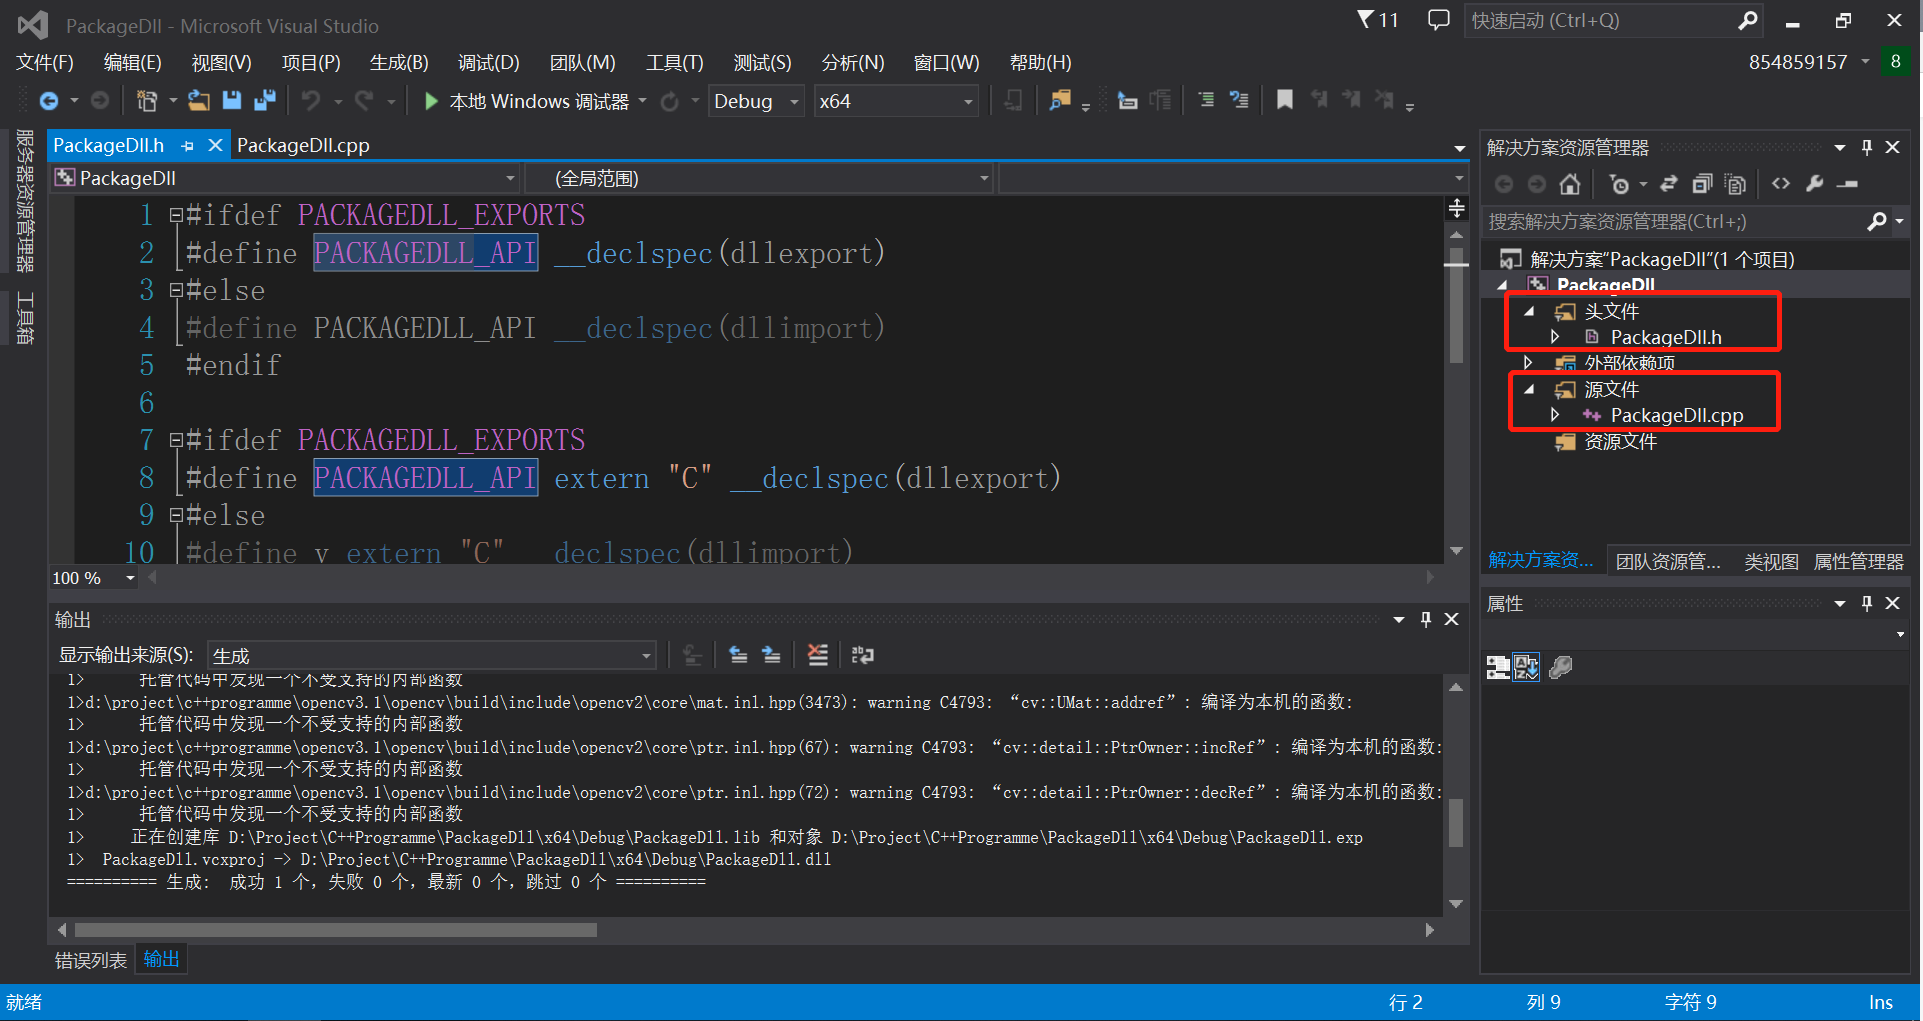Toggle auto-hide pin on 属性 panel

(x=1866, y=603)
